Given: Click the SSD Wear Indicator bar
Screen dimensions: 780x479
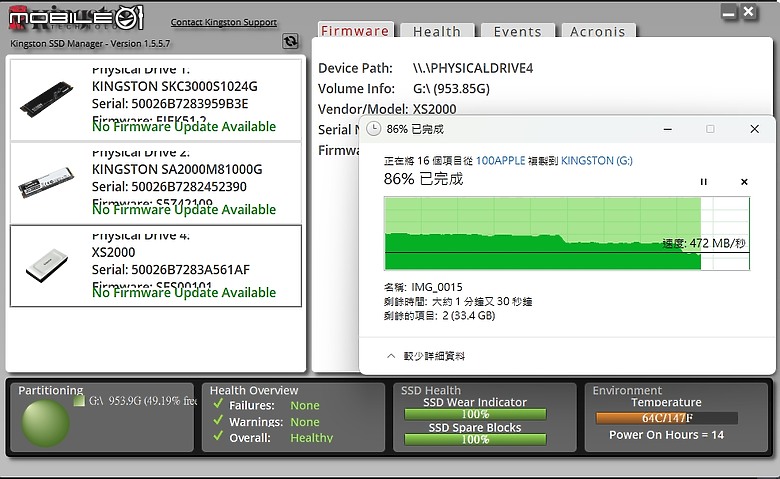Looking at the screenshot, I should 475,414.
